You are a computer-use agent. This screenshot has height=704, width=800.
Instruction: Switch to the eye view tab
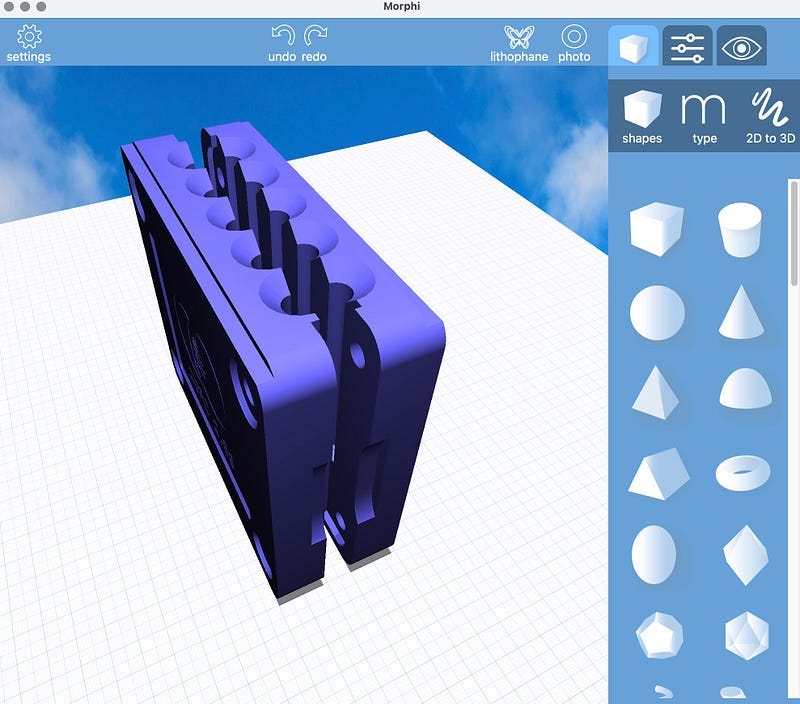[741, 46]
